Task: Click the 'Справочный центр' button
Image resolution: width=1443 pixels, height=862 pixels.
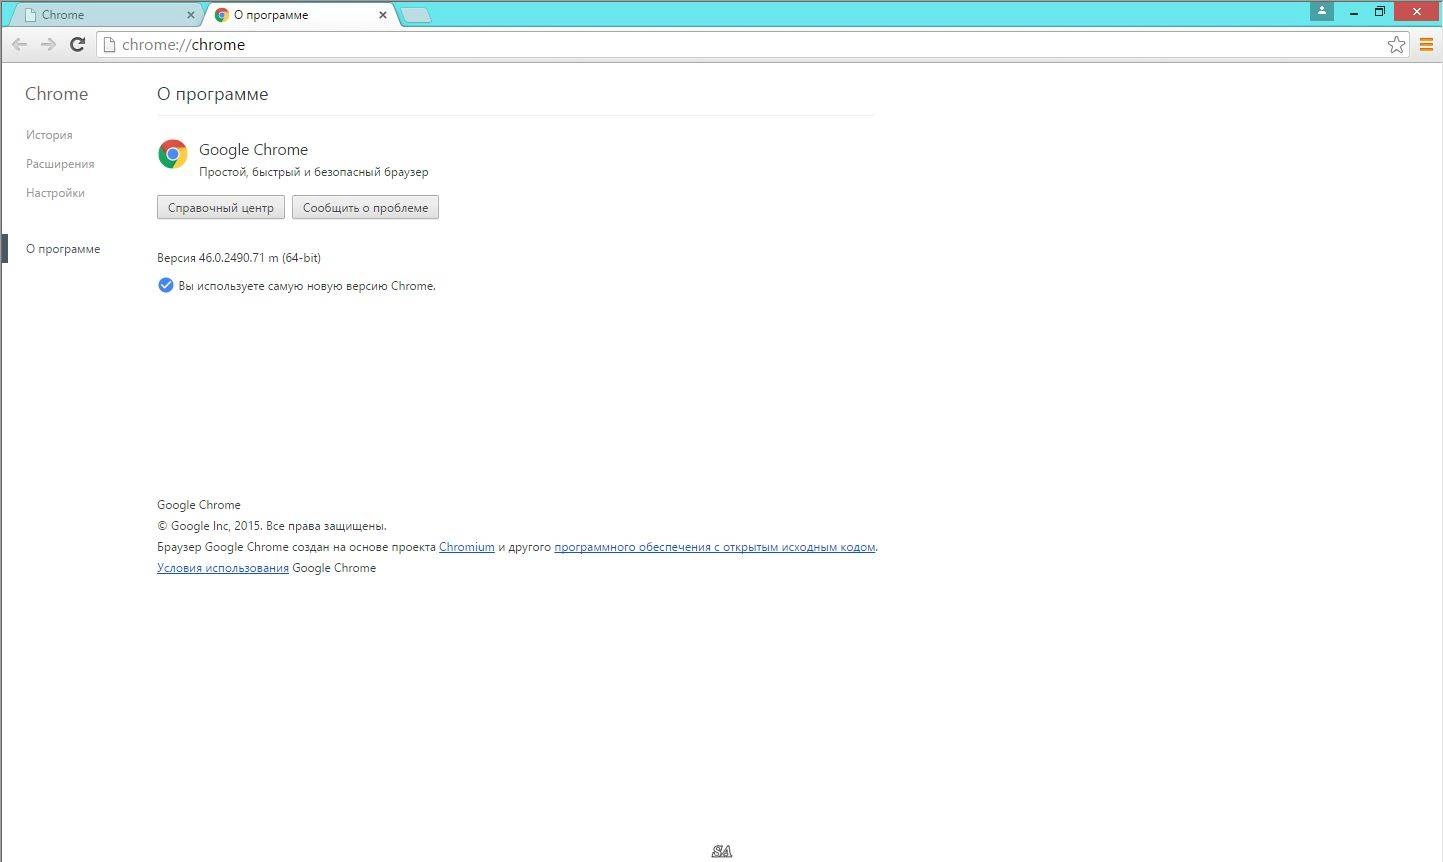Action: 221,207
